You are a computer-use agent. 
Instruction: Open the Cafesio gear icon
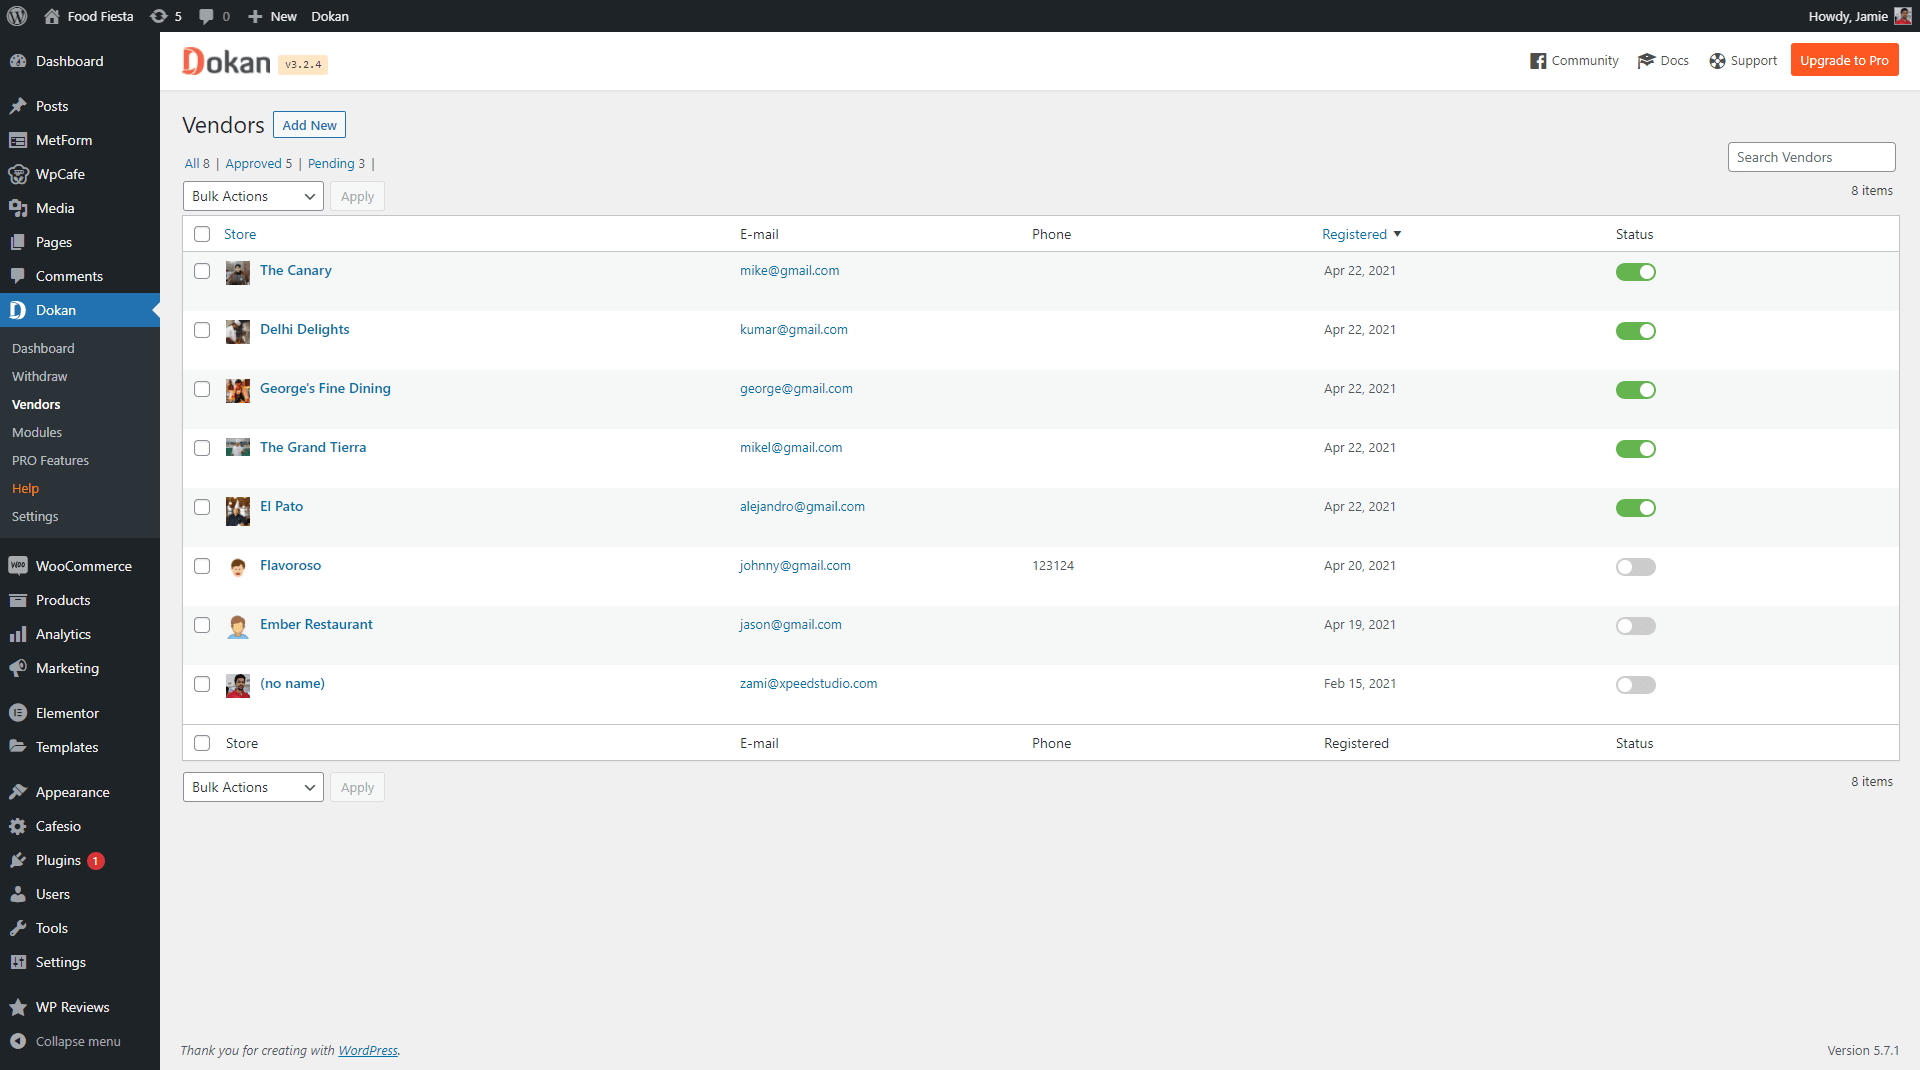coord(18,826)
